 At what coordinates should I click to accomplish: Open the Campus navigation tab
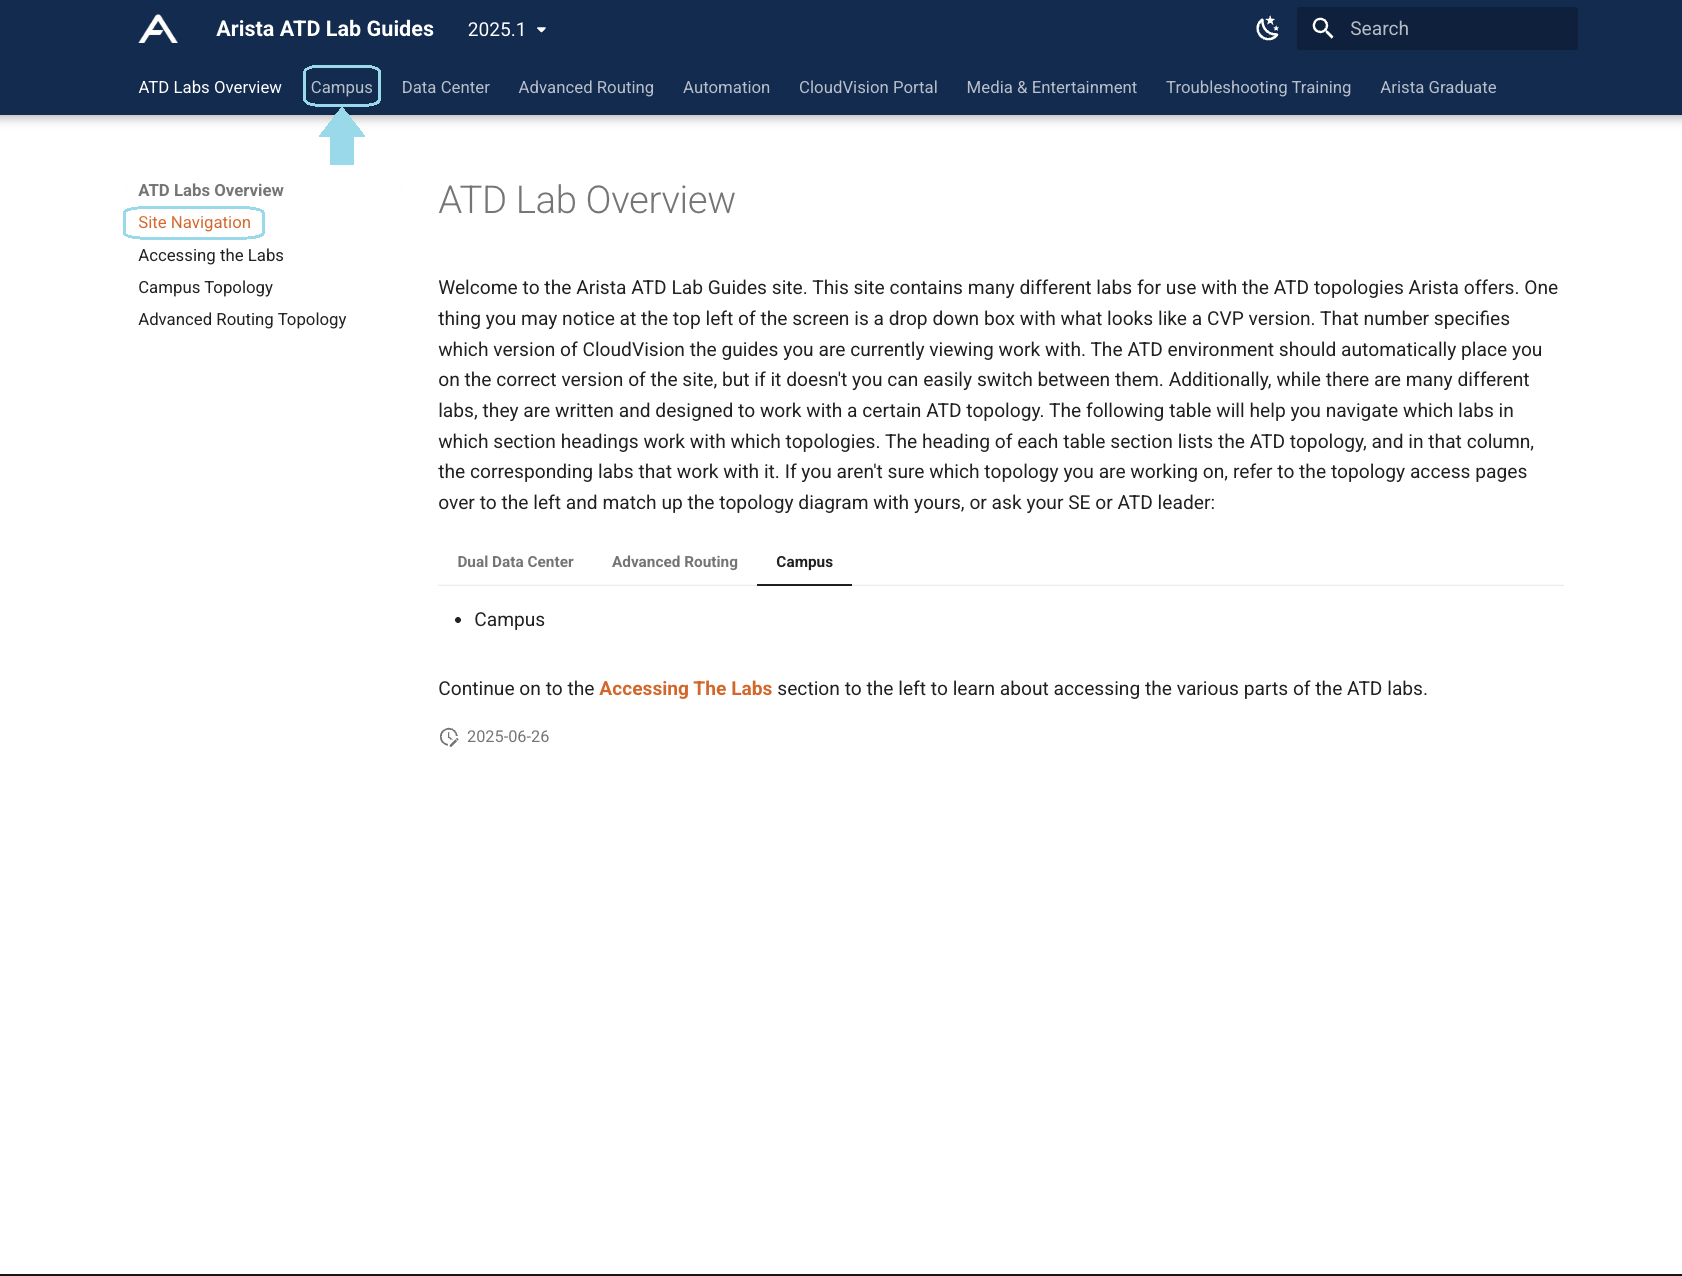click(341, 87)
